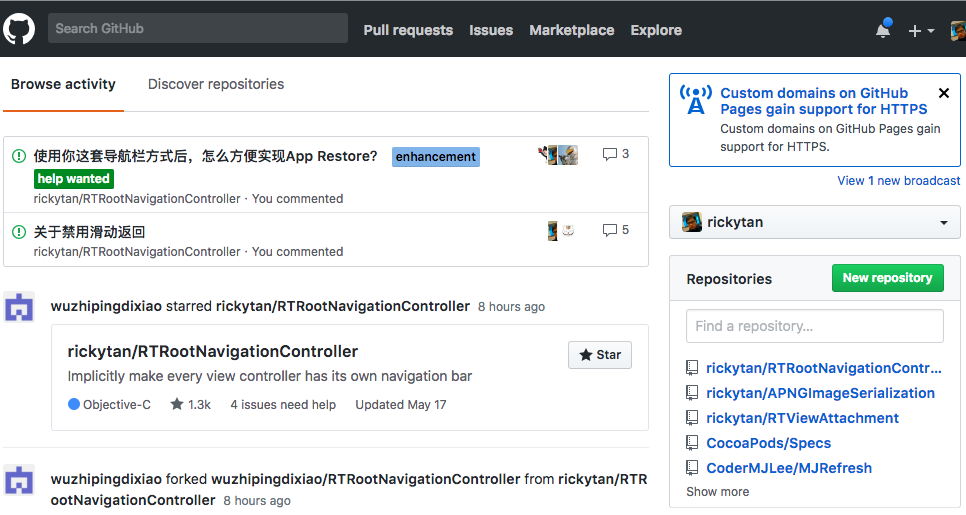Open the plus create-new menu
The image size is (966, 515).
point(921,30)
